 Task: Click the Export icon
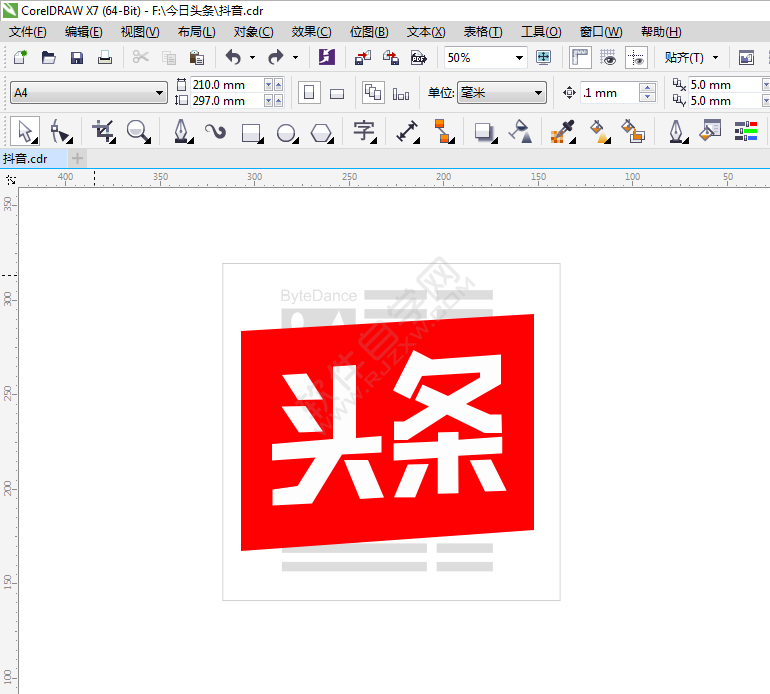pyautogui.click(x=391, y=58)
